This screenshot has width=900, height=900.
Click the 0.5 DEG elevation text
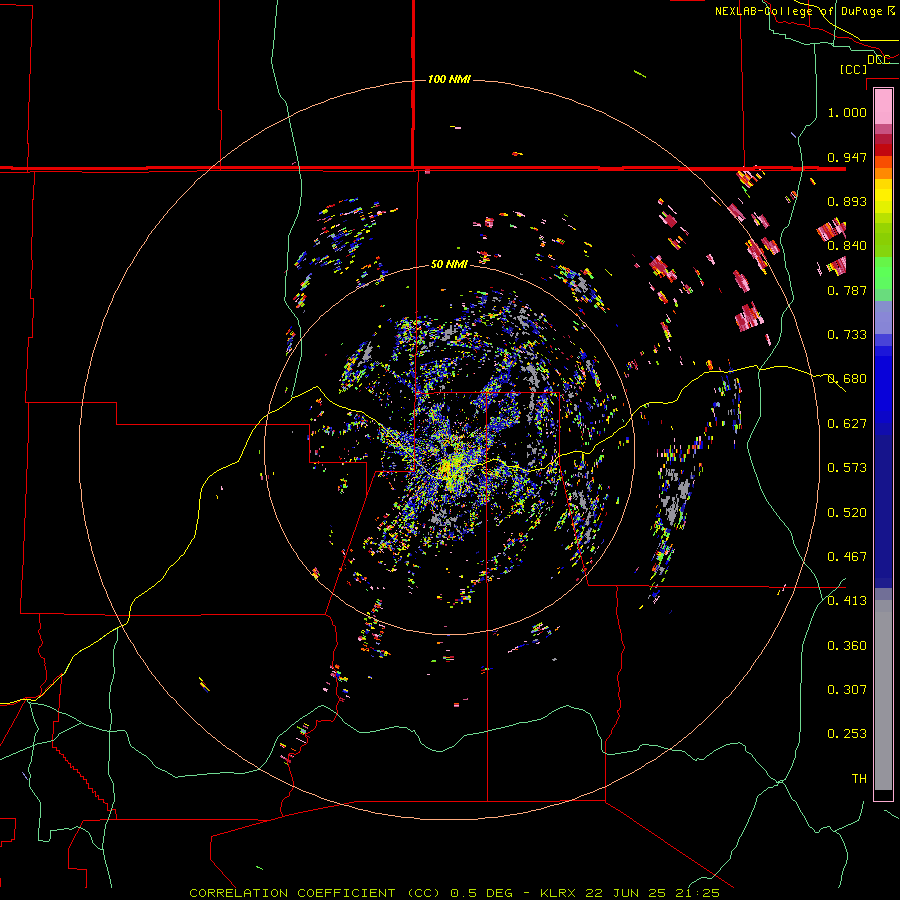[x=482, y=893]
